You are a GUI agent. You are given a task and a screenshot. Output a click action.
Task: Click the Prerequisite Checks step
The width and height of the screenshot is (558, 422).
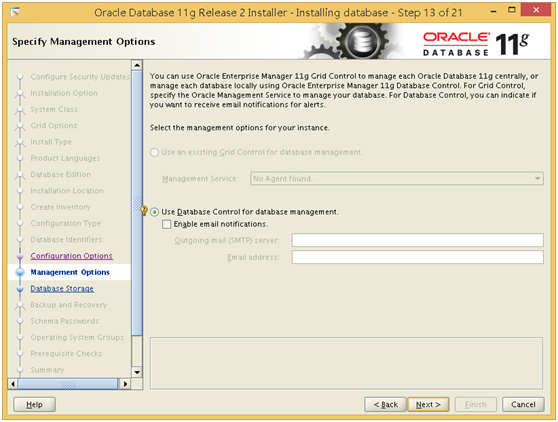coord(66,354)
